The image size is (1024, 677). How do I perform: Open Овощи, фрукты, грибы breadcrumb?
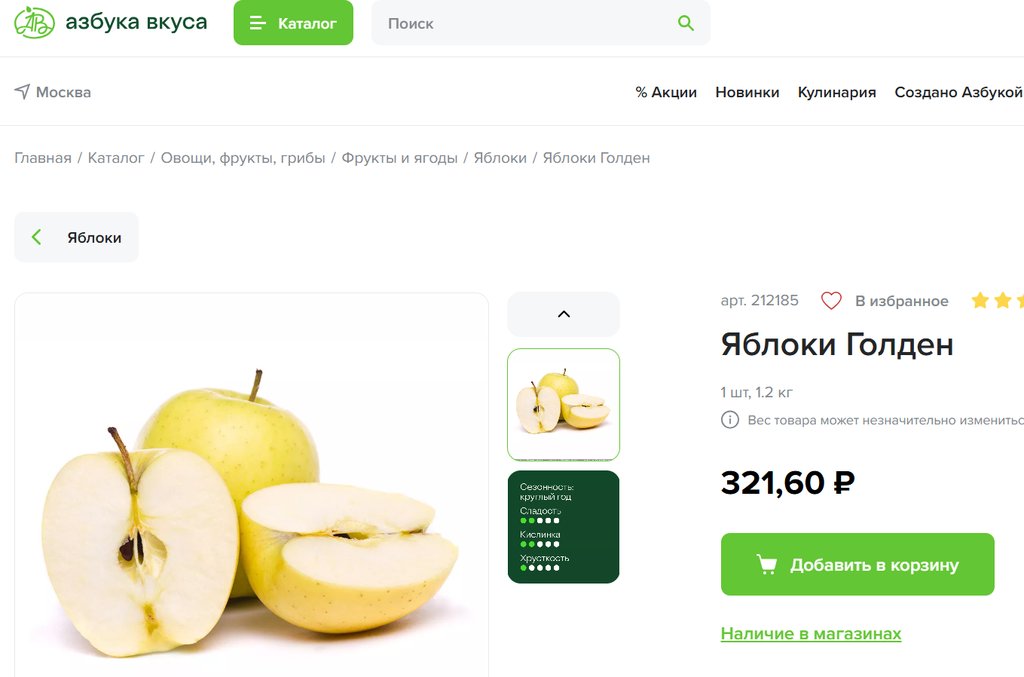243,158
